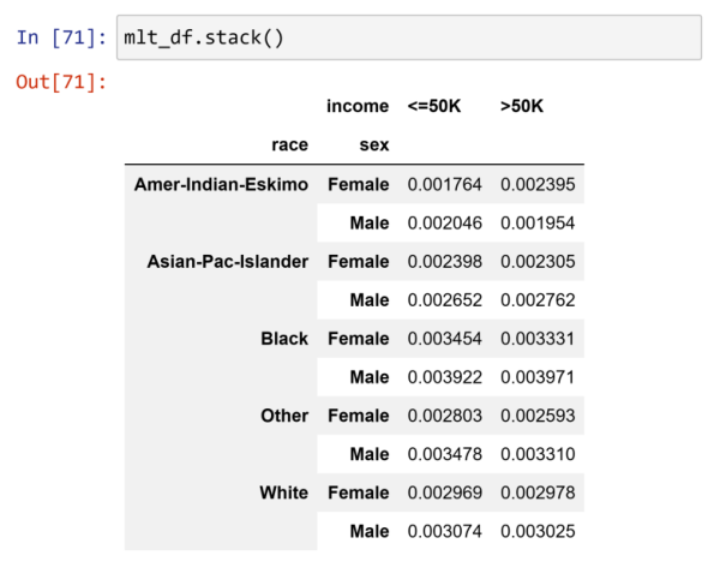Click the <=50K column header

point(434,106)
